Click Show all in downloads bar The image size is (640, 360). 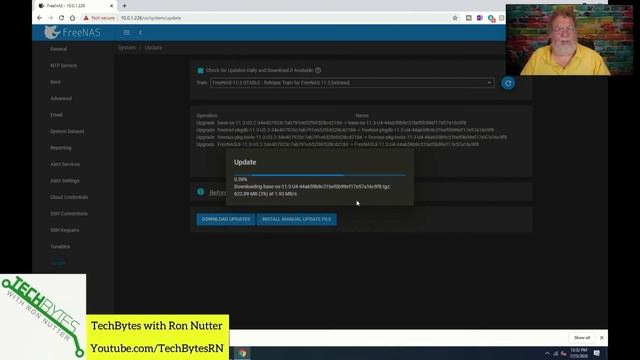[x=582, y=338]
